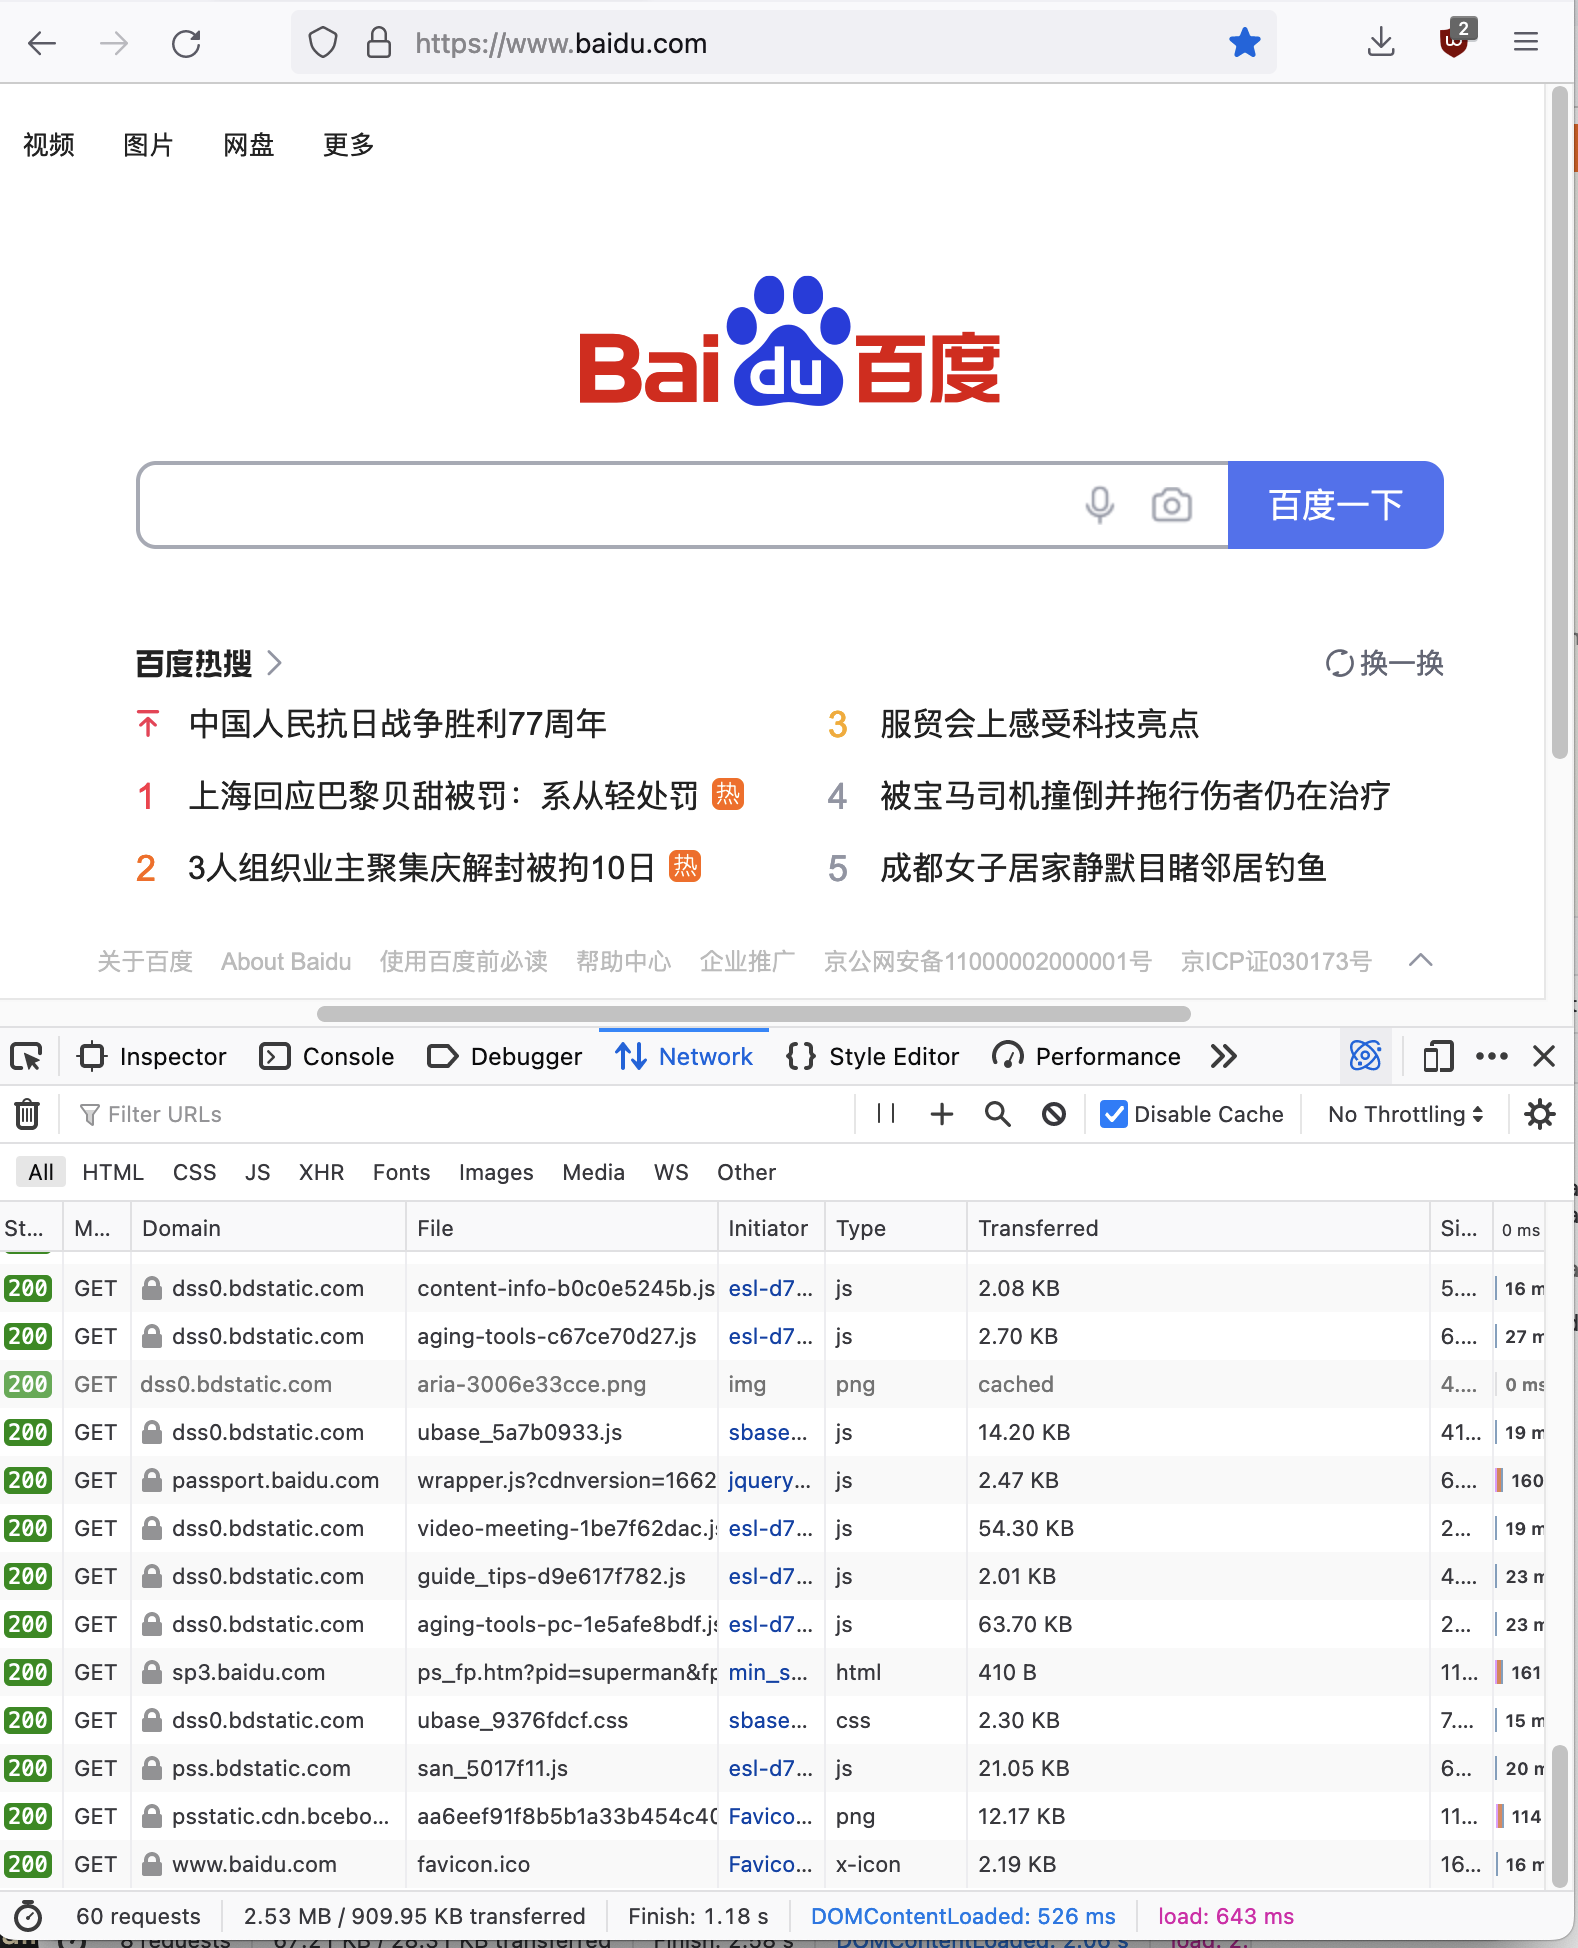Open the About Baidu footer link
The width and height of the screenshot is (1578, 1948).
pyautogui.click(x=286, y=962)
